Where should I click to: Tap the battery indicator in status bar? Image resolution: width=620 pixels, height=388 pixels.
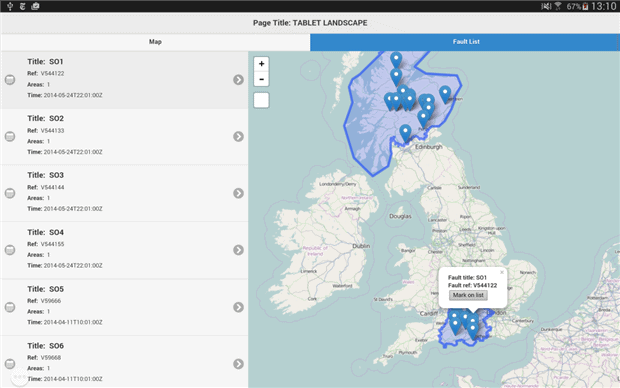(x=585, y=6)
